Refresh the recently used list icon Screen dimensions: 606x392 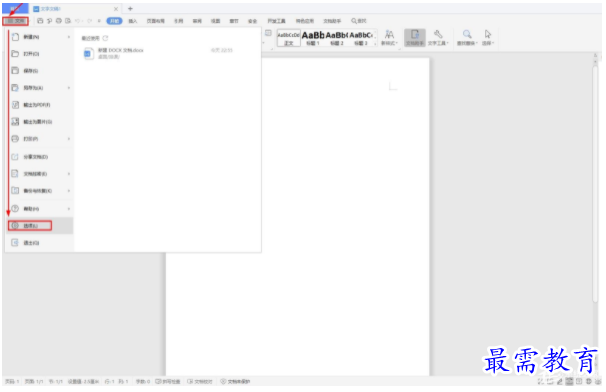[106, 38]
